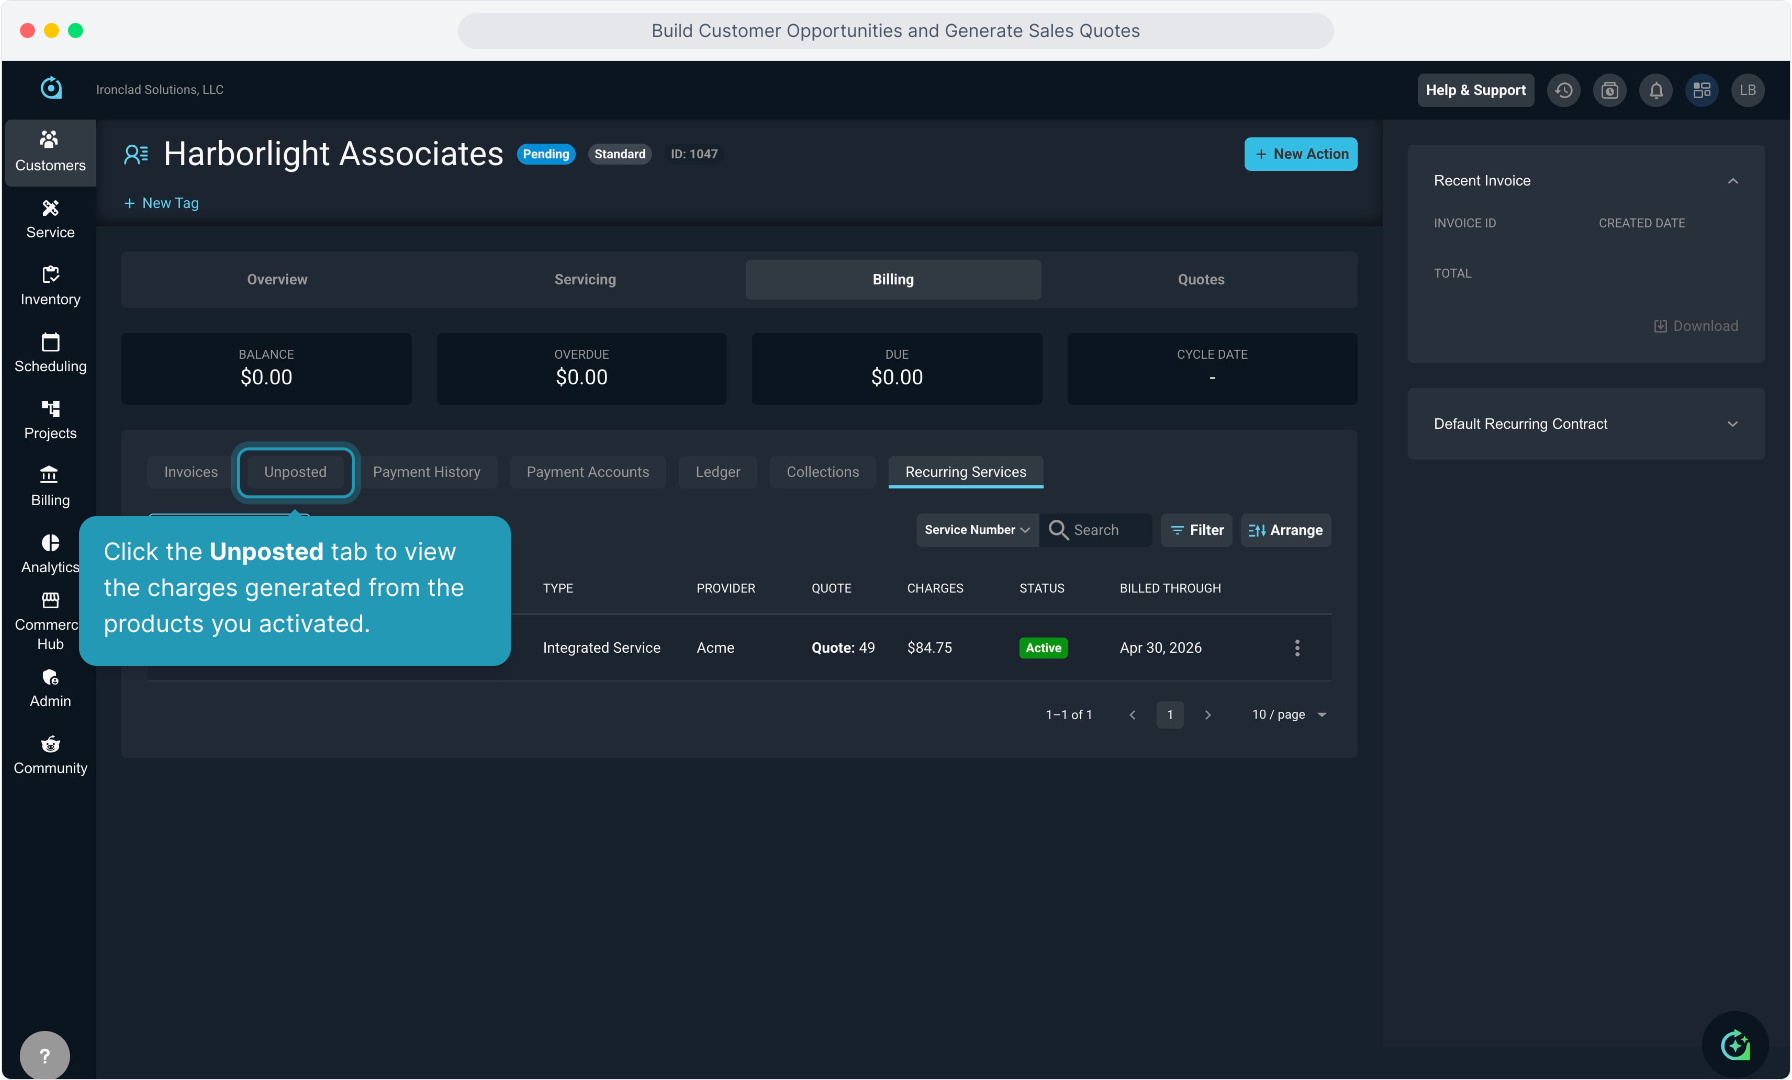This screenshot has width=1792, height=1080.
Task: Open row actions three-dot menu
Action: [x=1297, y=648]
